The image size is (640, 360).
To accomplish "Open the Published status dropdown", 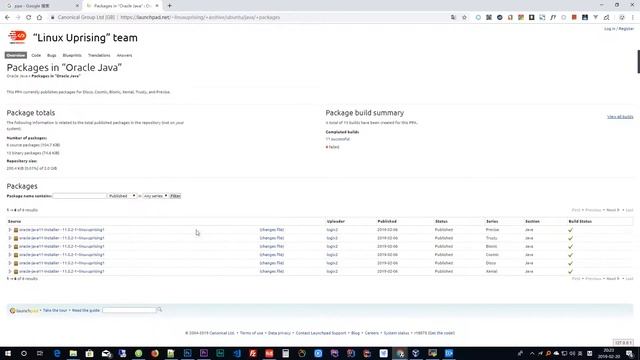I will click(122, 196).
